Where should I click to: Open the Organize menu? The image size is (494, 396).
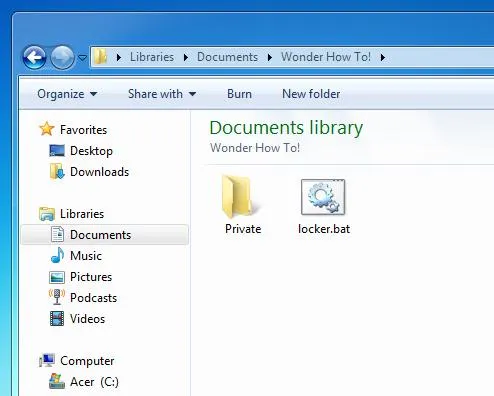[67, 94]
